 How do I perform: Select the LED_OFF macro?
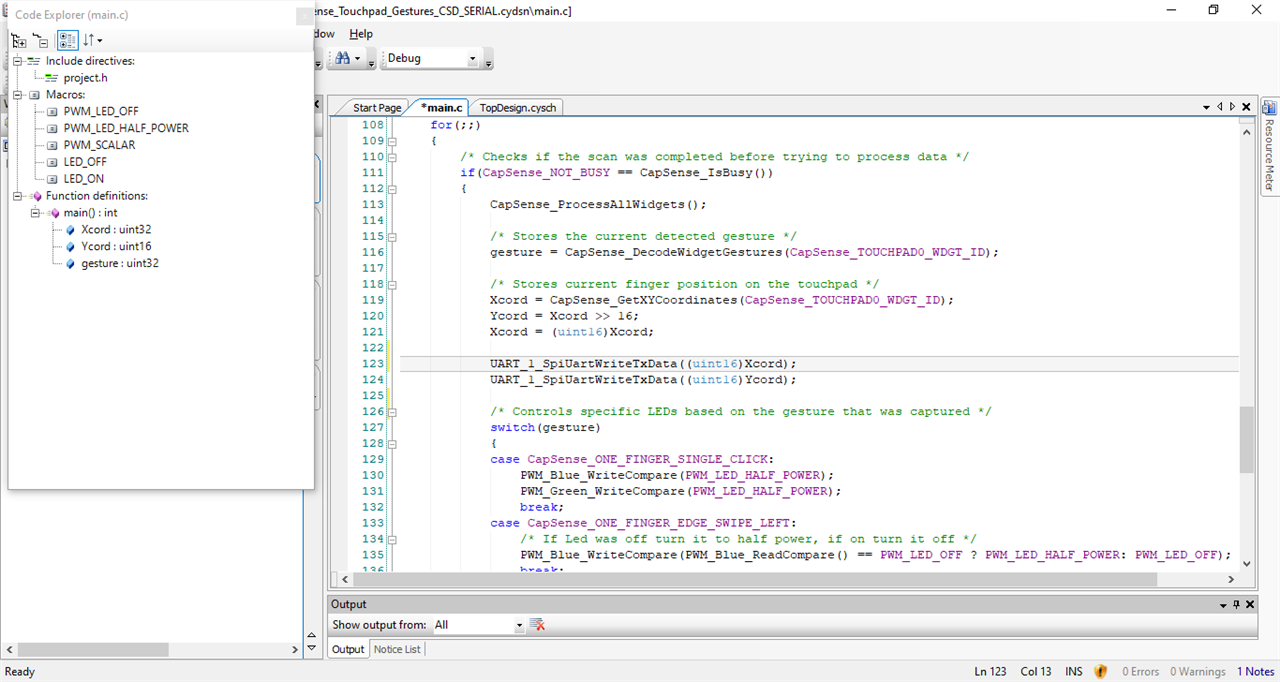tap(85, 162)
